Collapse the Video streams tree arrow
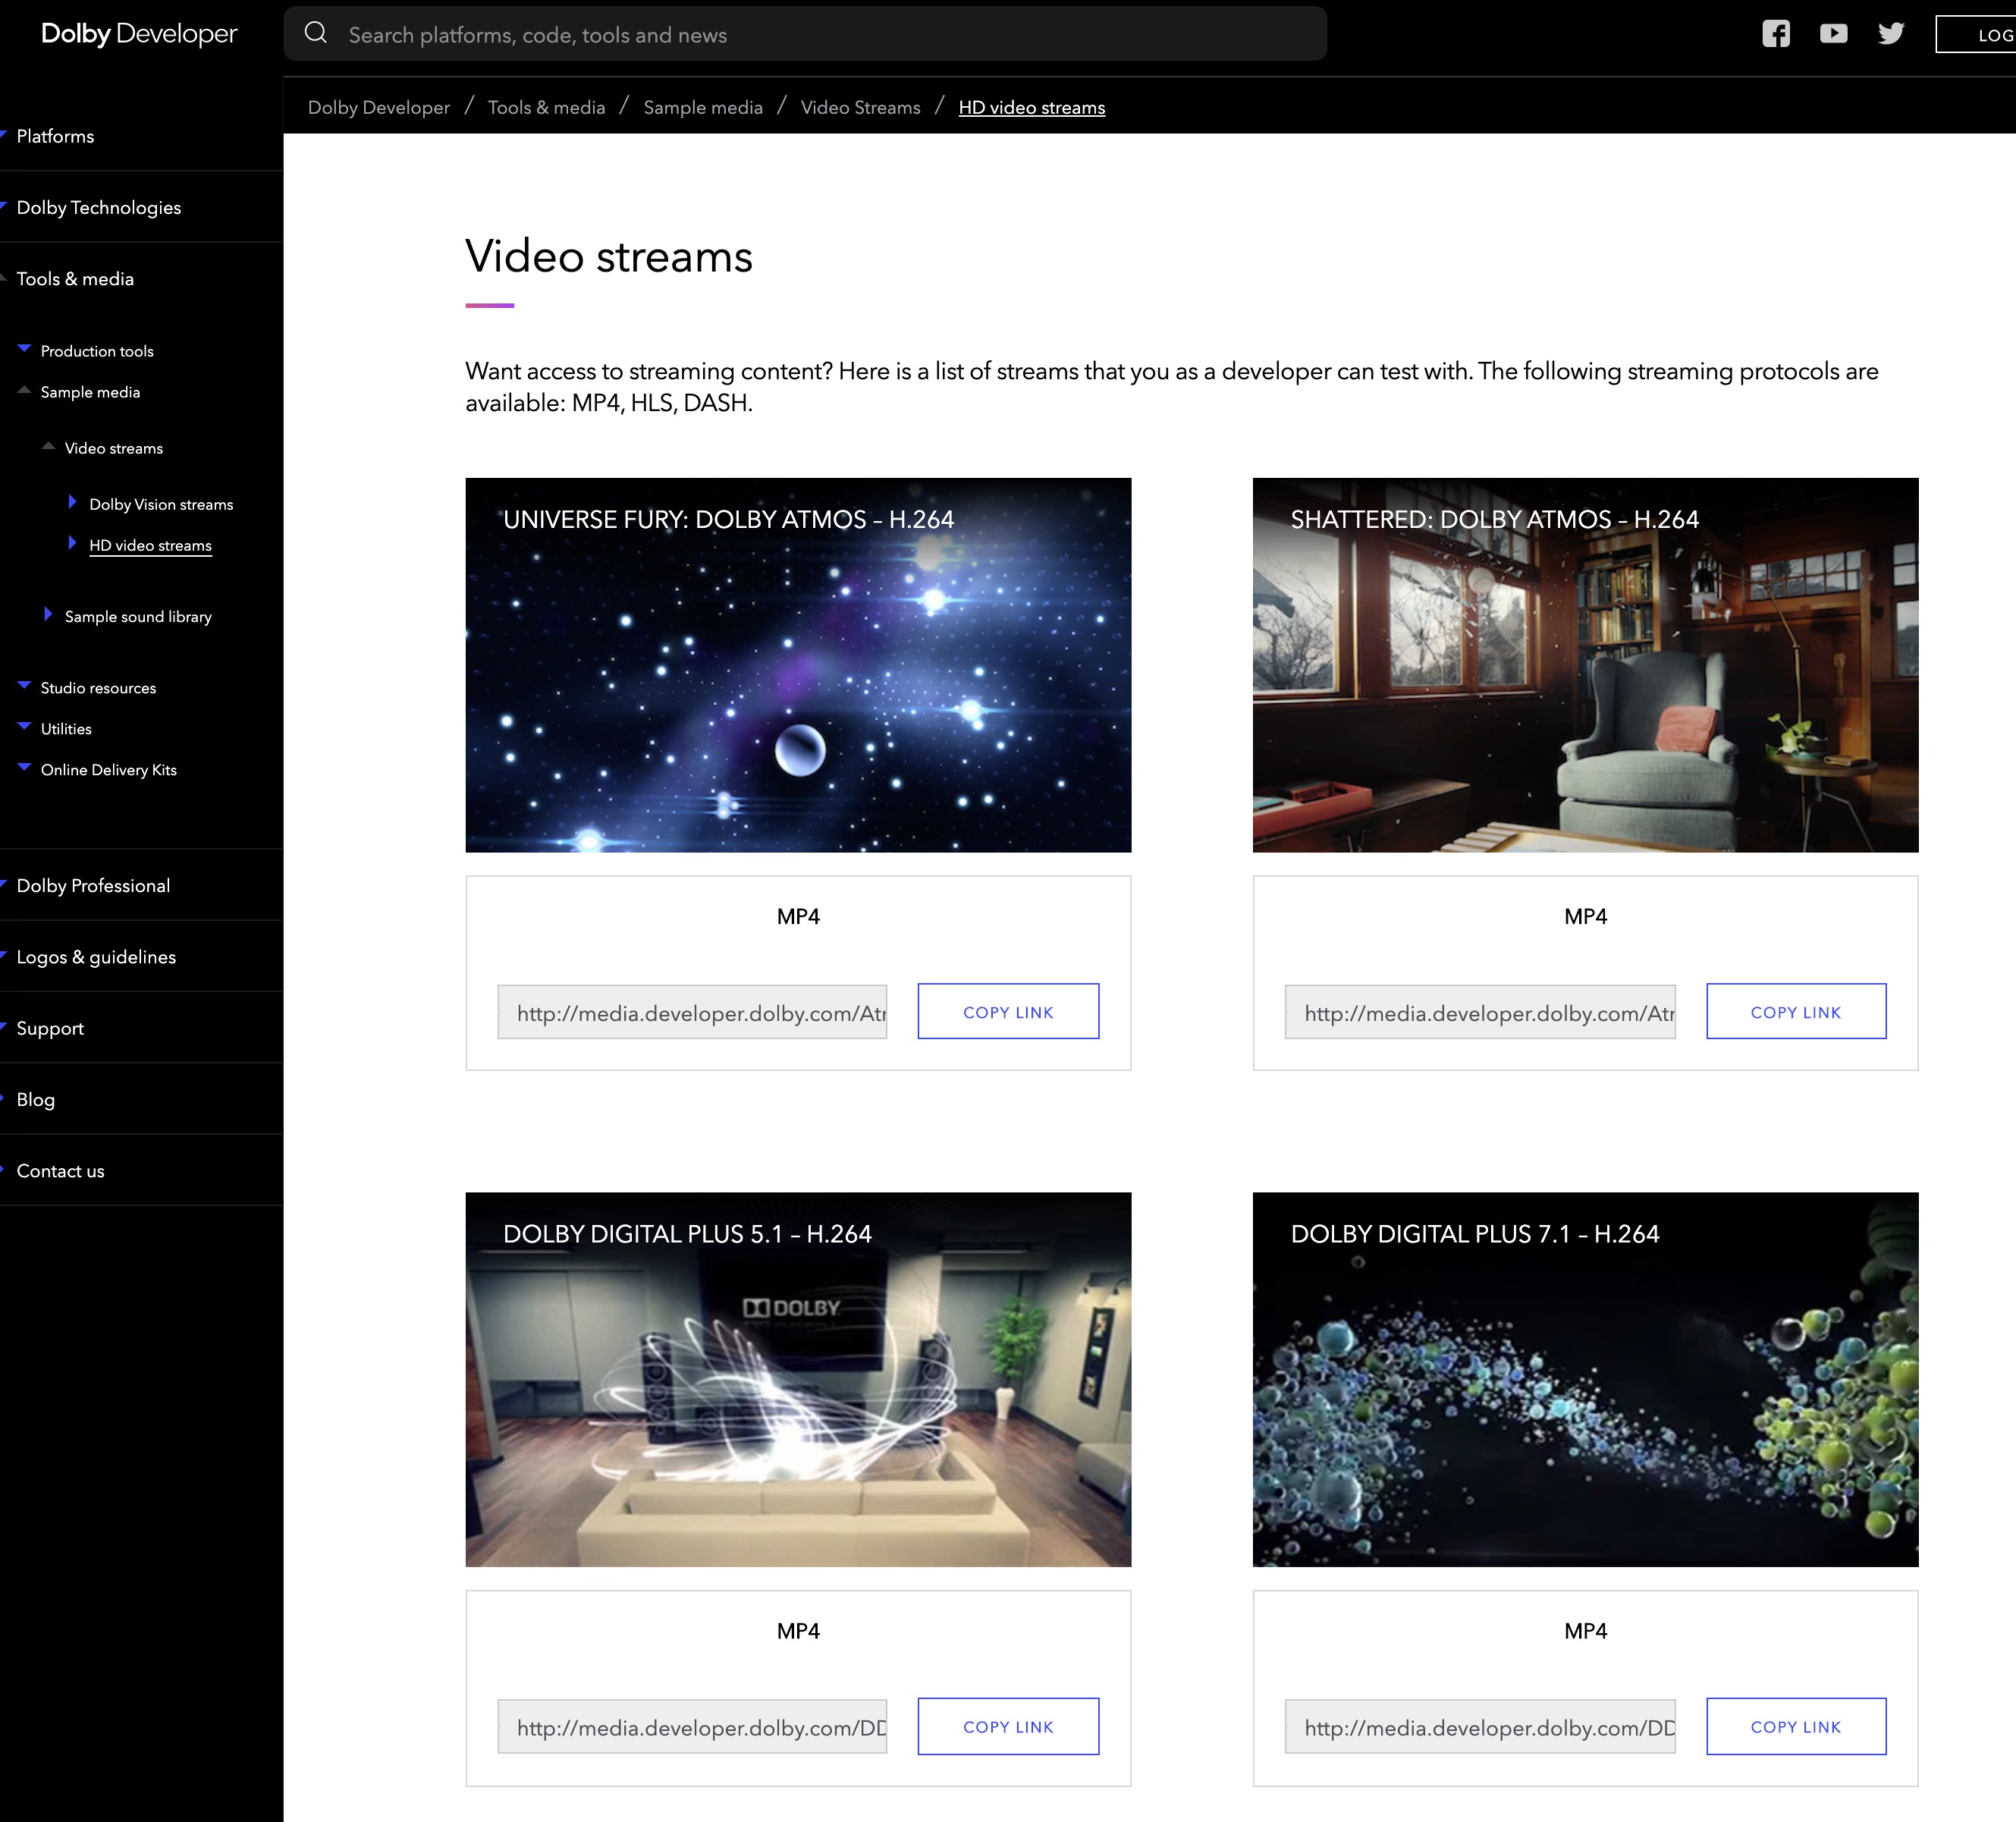The width and height of the screenshot is (2016, 1822). [48, 446]
